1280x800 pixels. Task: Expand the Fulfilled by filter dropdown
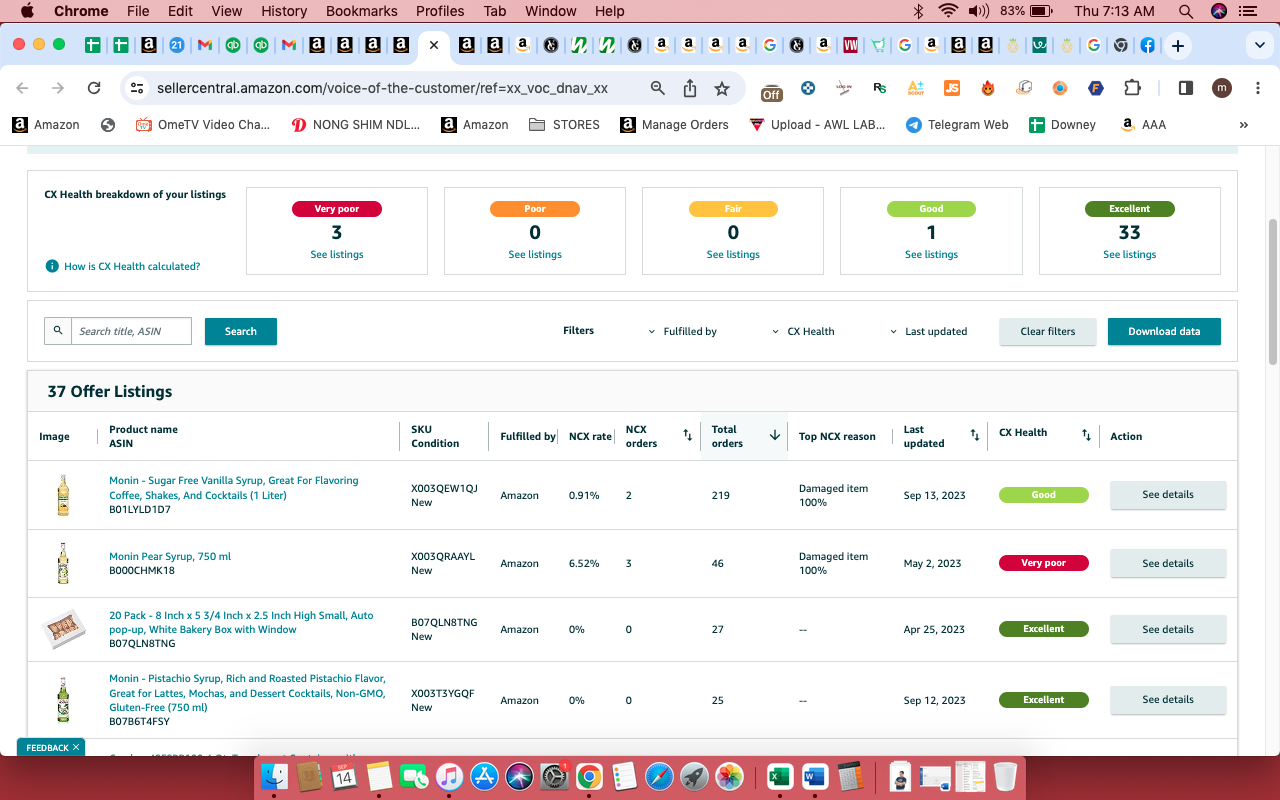point(683,331)
